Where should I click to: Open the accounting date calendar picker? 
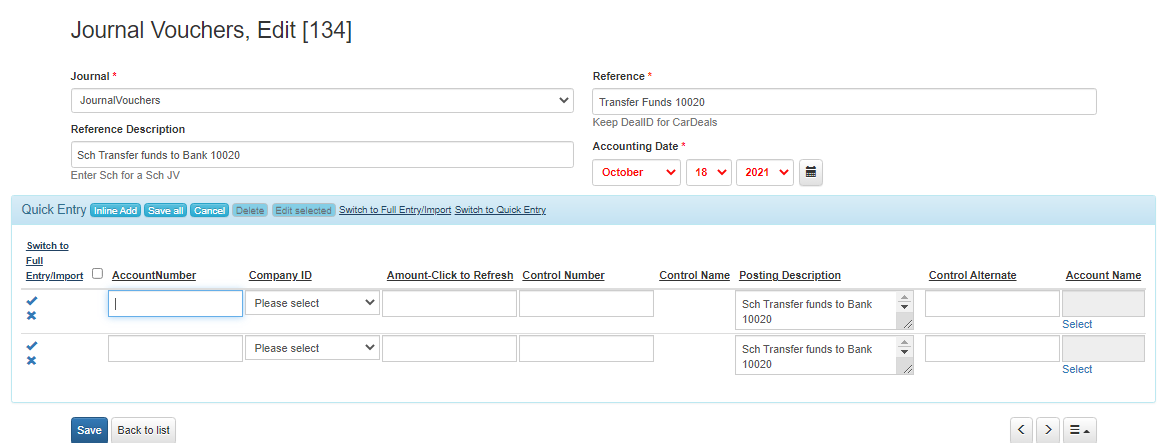point(811,172)
